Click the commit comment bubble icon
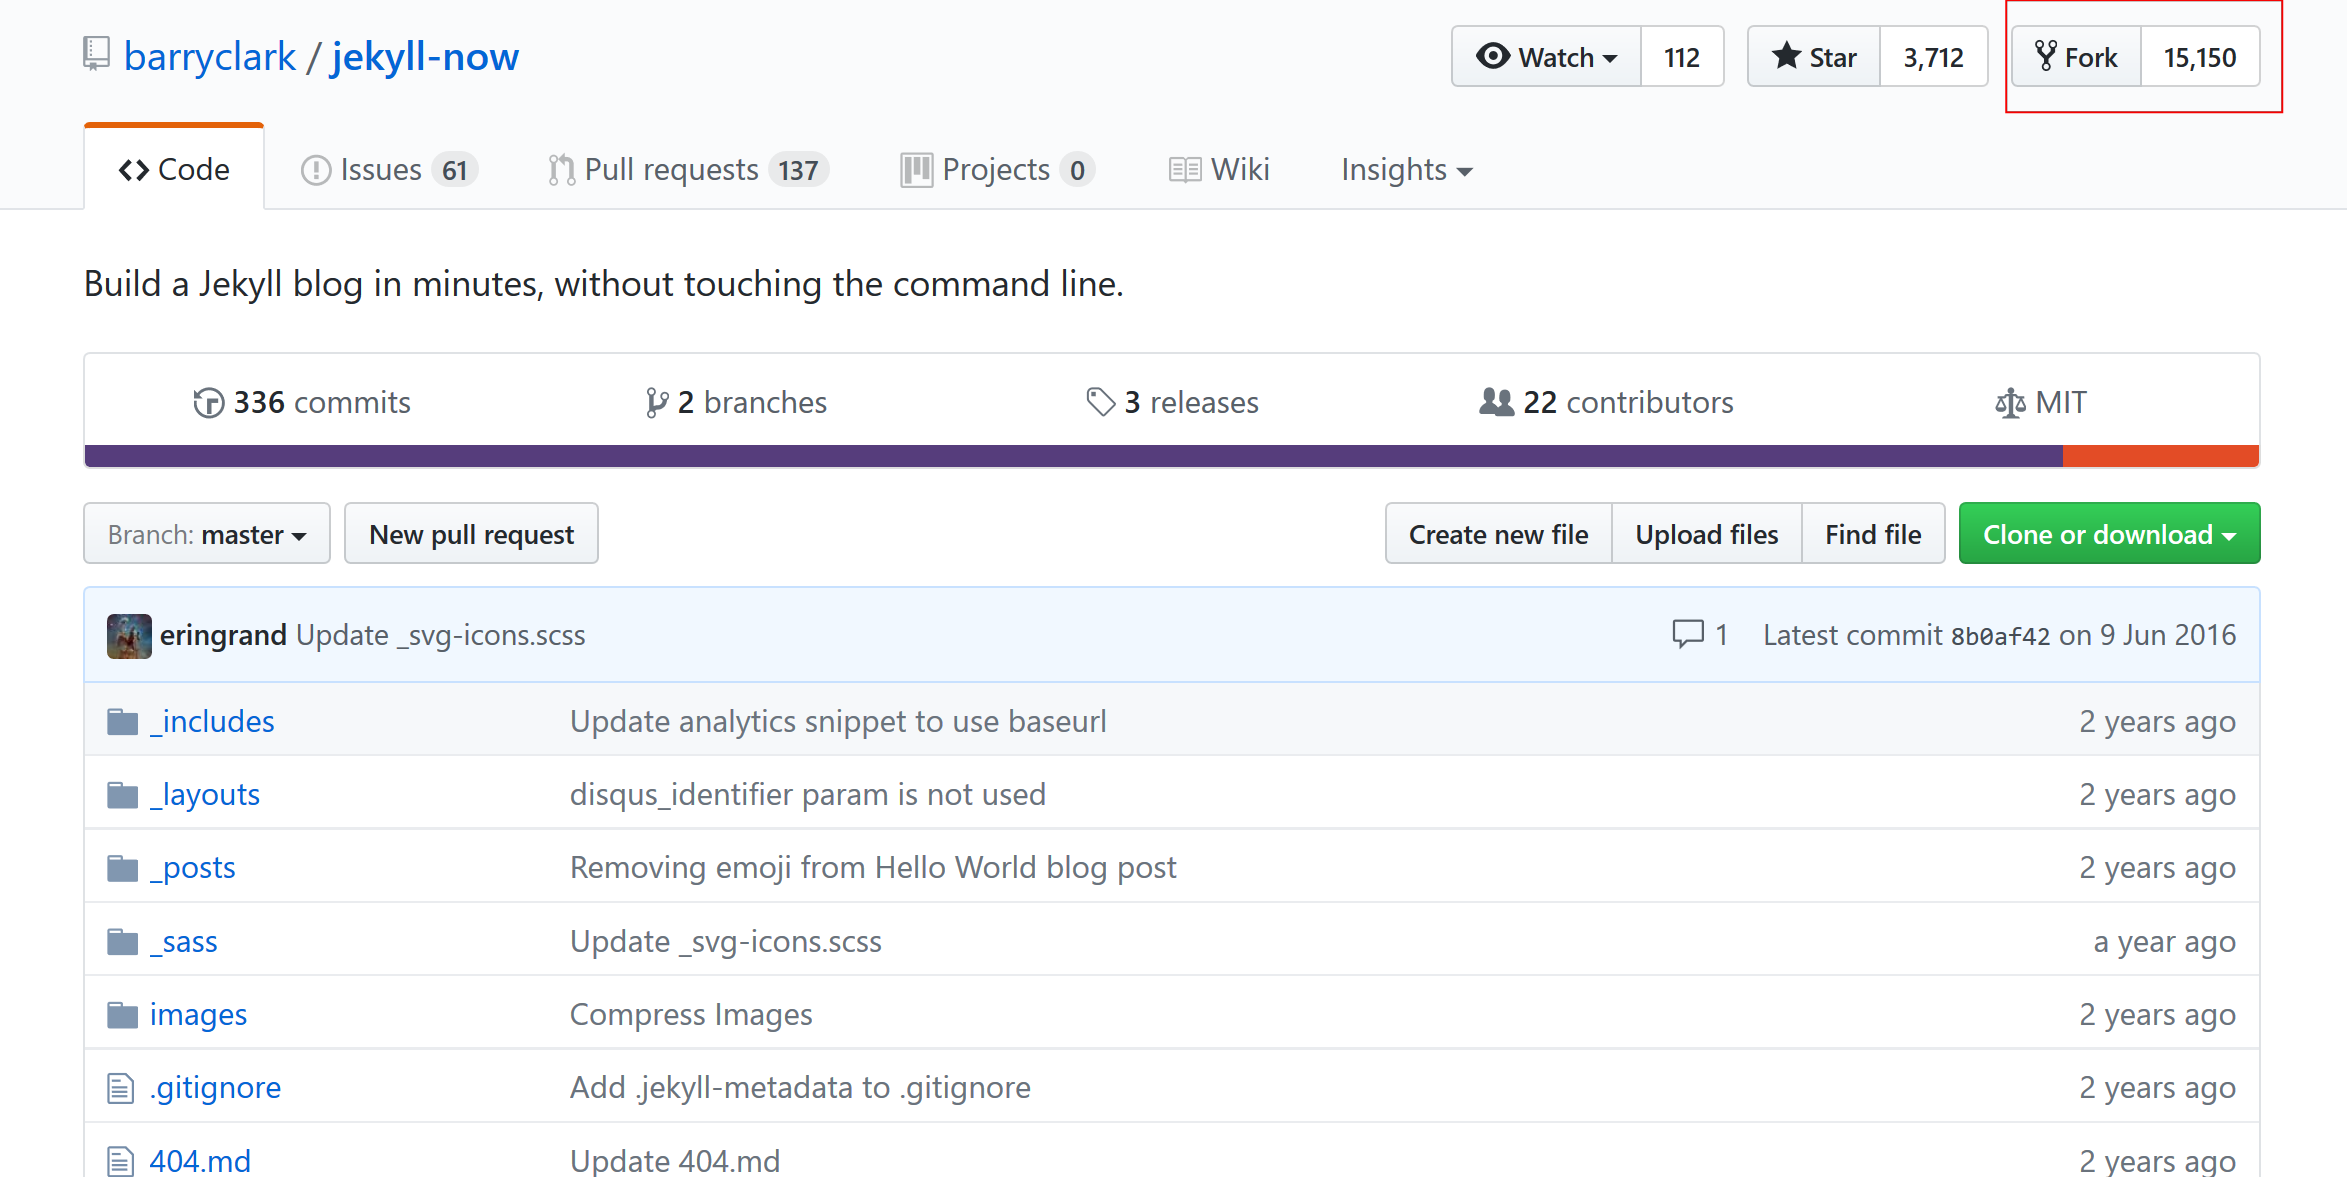Screen dimensions: 2347x1177 tap(1687, 634)
